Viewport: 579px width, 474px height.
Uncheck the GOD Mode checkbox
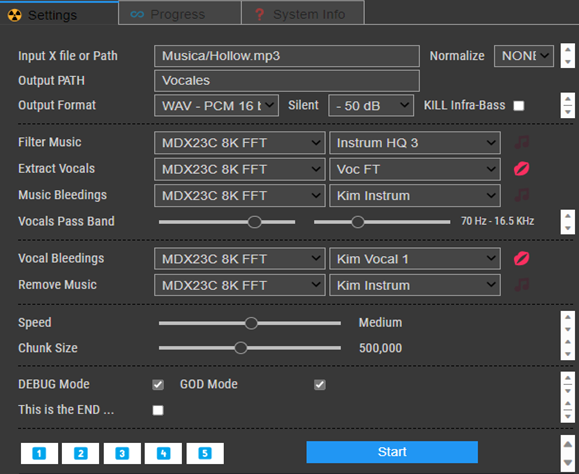pos(320,385)
